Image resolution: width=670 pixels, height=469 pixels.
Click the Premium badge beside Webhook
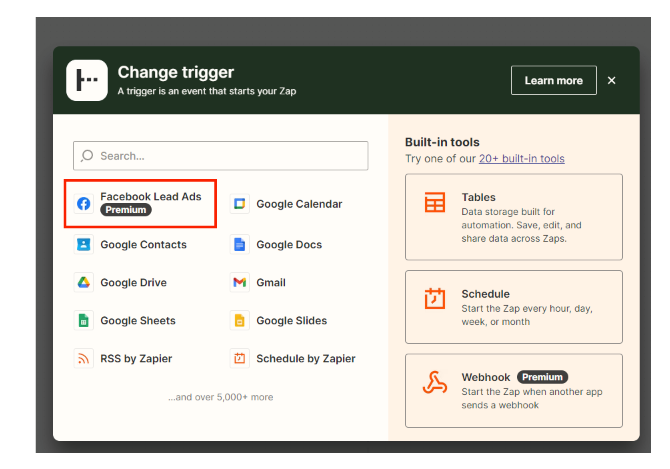pos(543,377)
